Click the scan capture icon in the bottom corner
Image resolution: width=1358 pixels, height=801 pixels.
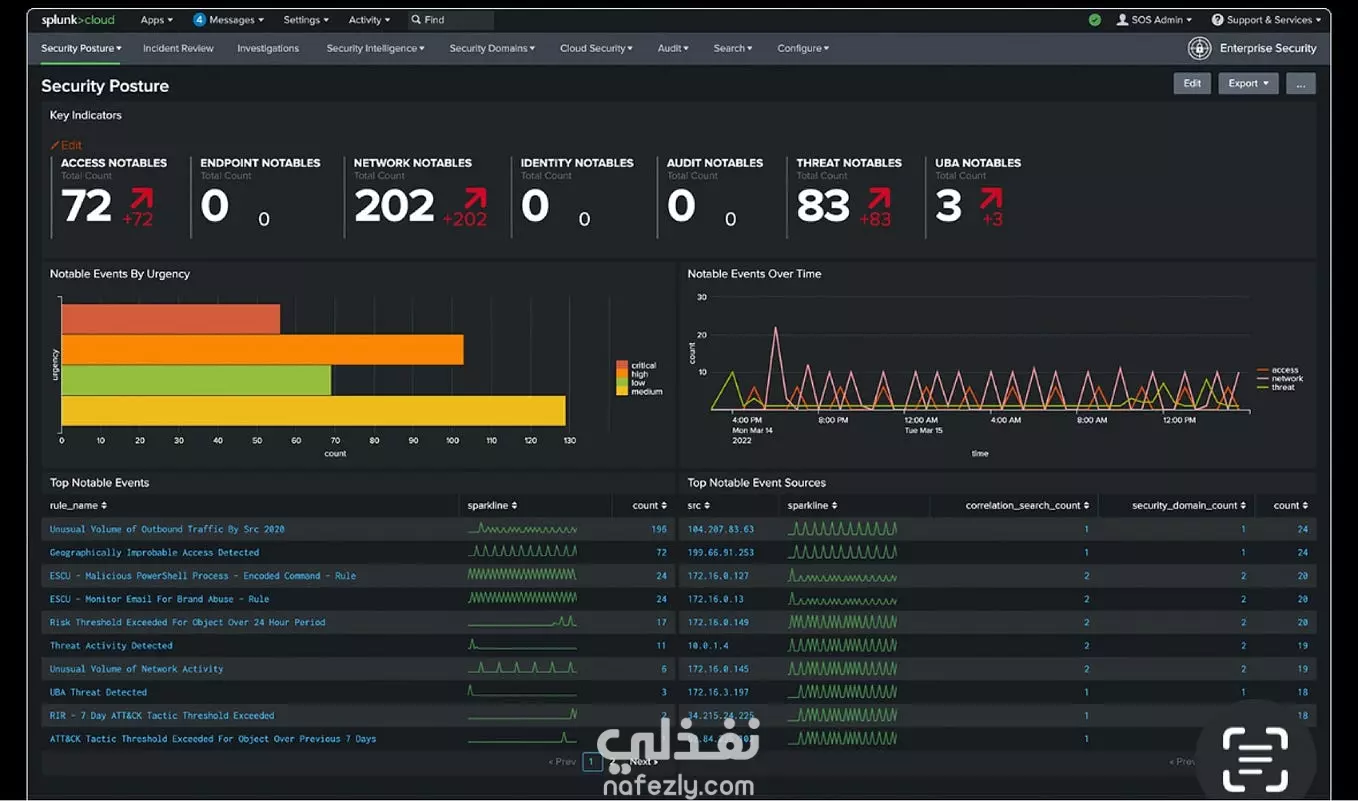pos(1256,759)
